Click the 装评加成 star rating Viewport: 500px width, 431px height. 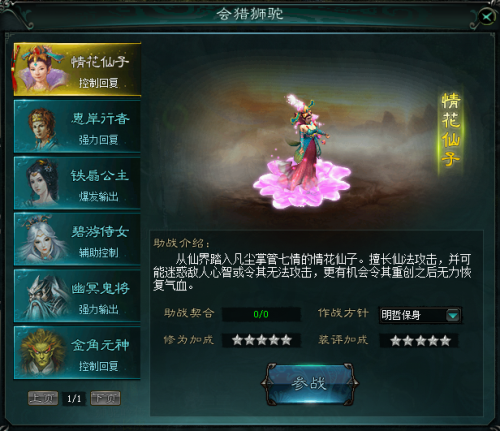[420, 341]
